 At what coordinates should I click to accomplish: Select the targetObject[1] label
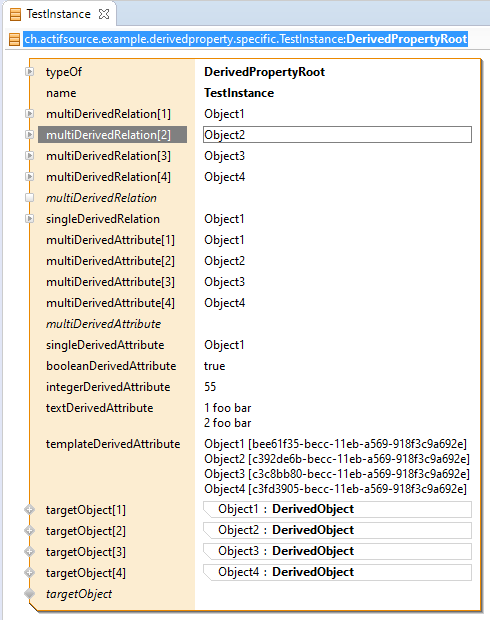(x=86, y=510)
